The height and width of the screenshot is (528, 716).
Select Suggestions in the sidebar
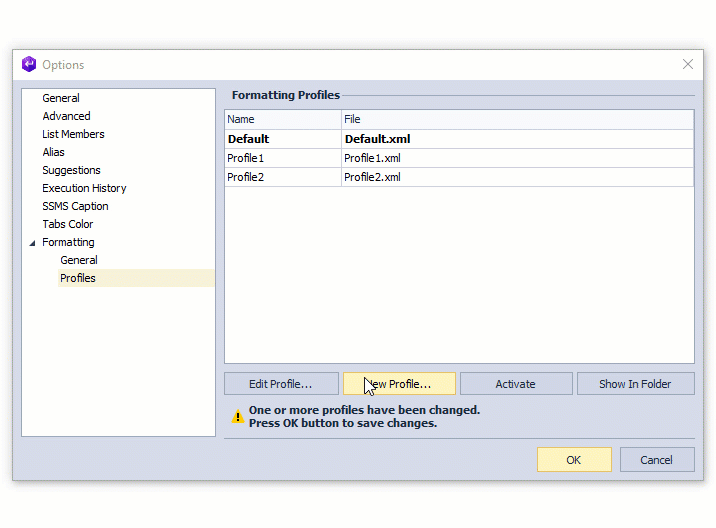tap(71, 170)
